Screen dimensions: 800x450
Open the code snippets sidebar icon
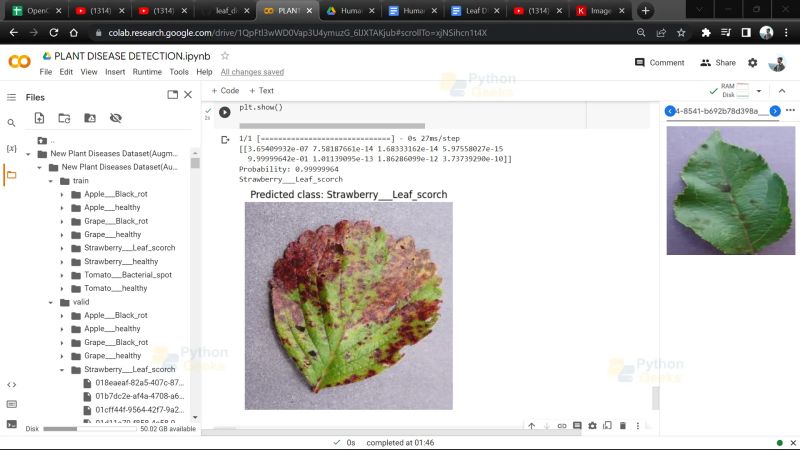[x=11, y=385]
